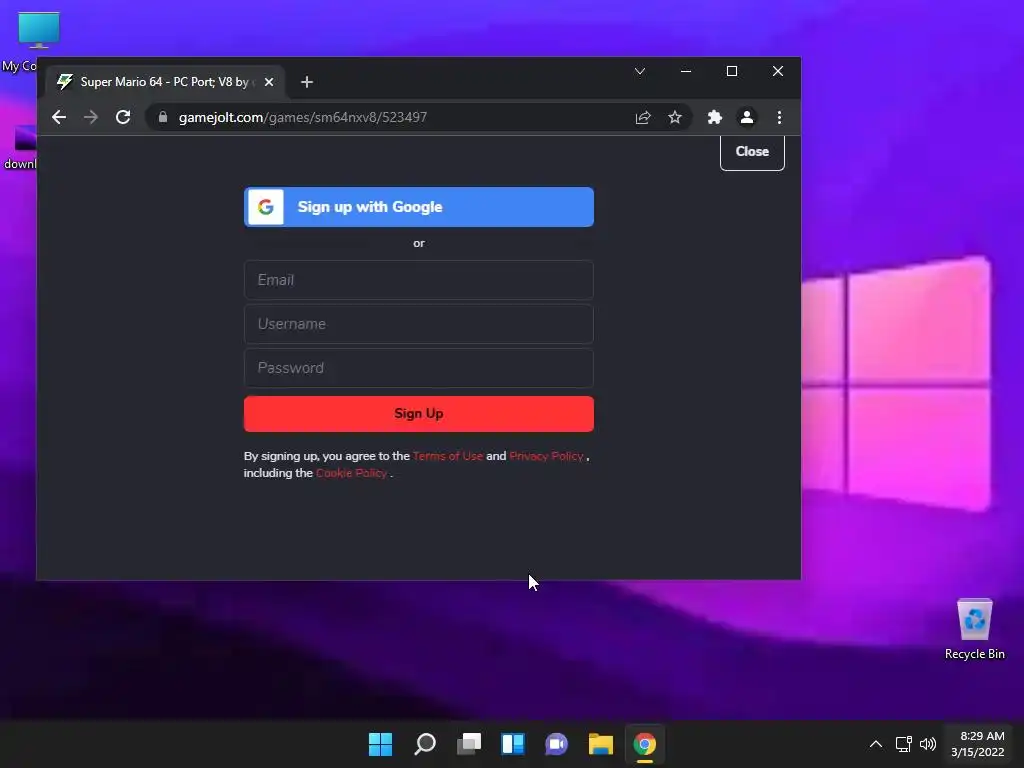
Task: Maximize the Chrome window
Action: point(731,71)
